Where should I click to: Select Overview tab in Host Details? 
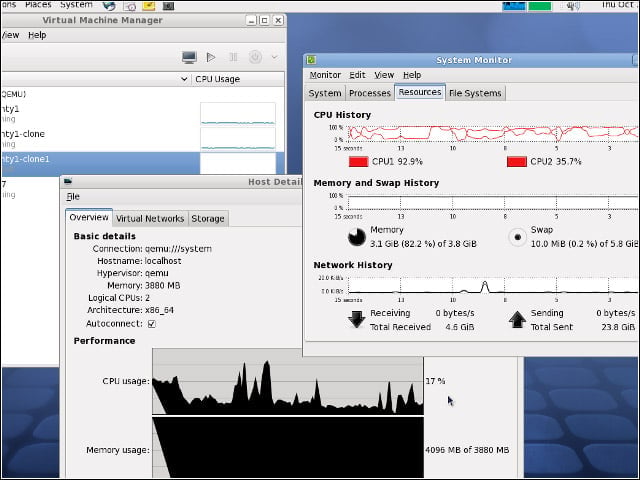(89, 218)
